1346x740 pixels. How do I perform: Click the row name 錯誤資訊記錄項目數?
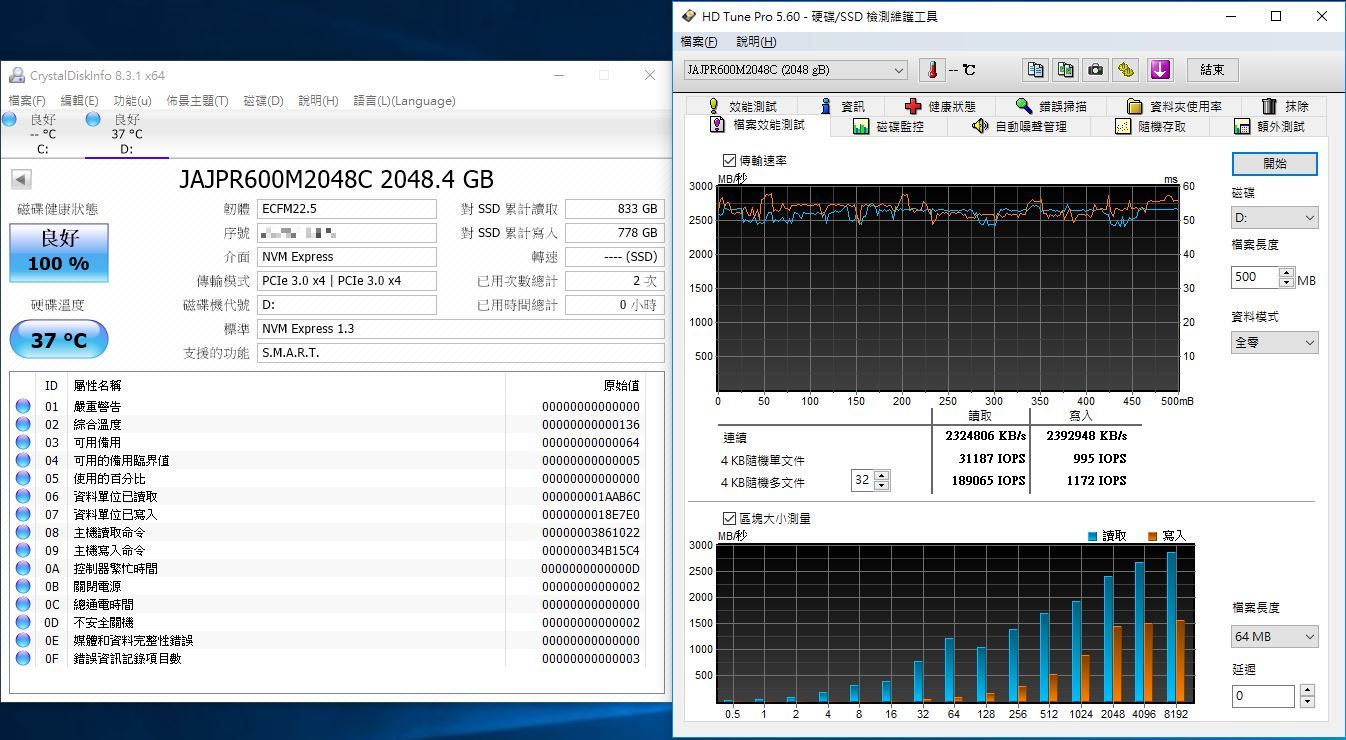click(127, 659)
